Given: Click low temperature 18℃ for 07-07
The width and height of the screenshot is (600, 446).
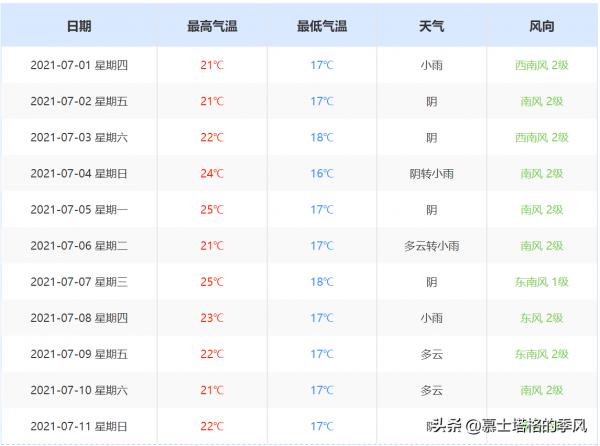Looking at the screenshot, I should pos(322,282).
